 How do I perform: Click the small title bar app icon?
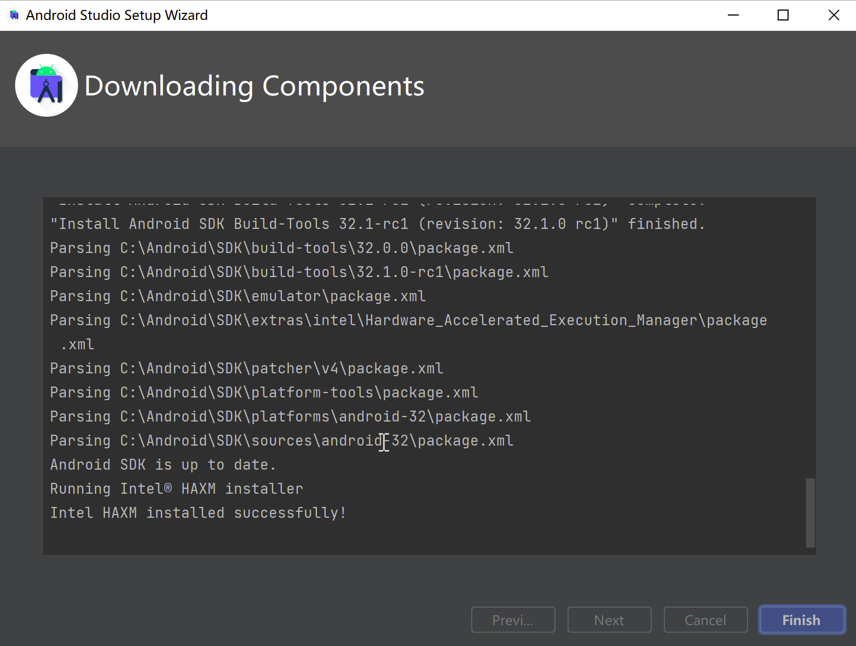click(x=14, y=15)
